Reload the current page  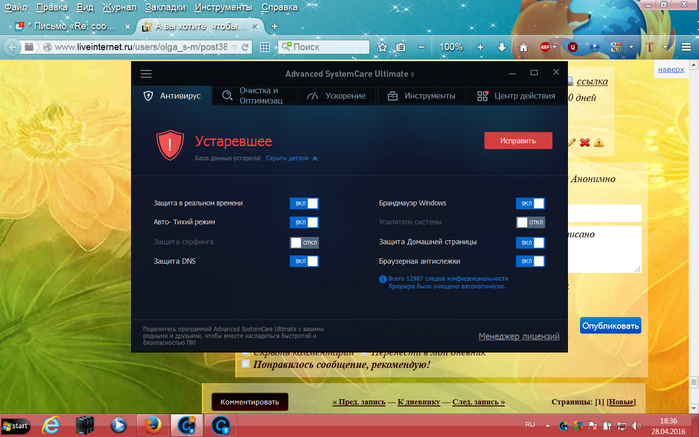[x=245, y=47]
